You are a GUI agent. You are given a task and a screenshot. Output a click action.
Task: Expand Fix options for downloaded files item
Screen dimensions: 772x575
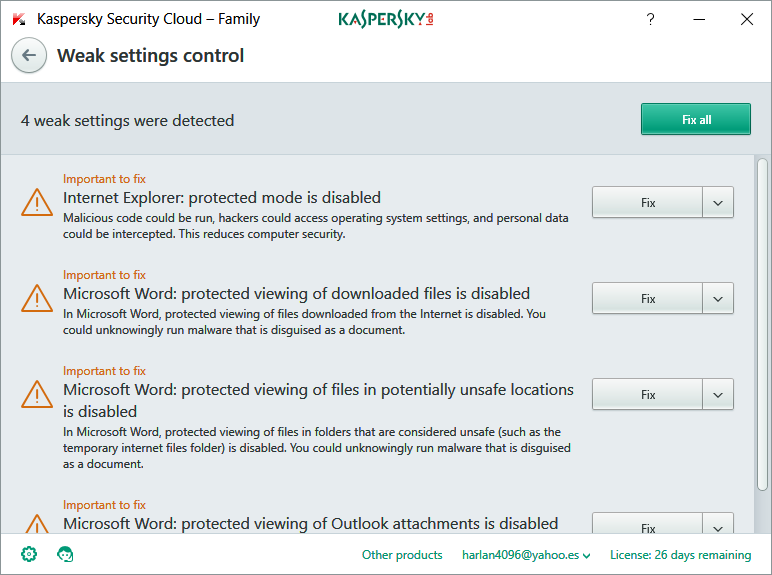coord(718,298)
